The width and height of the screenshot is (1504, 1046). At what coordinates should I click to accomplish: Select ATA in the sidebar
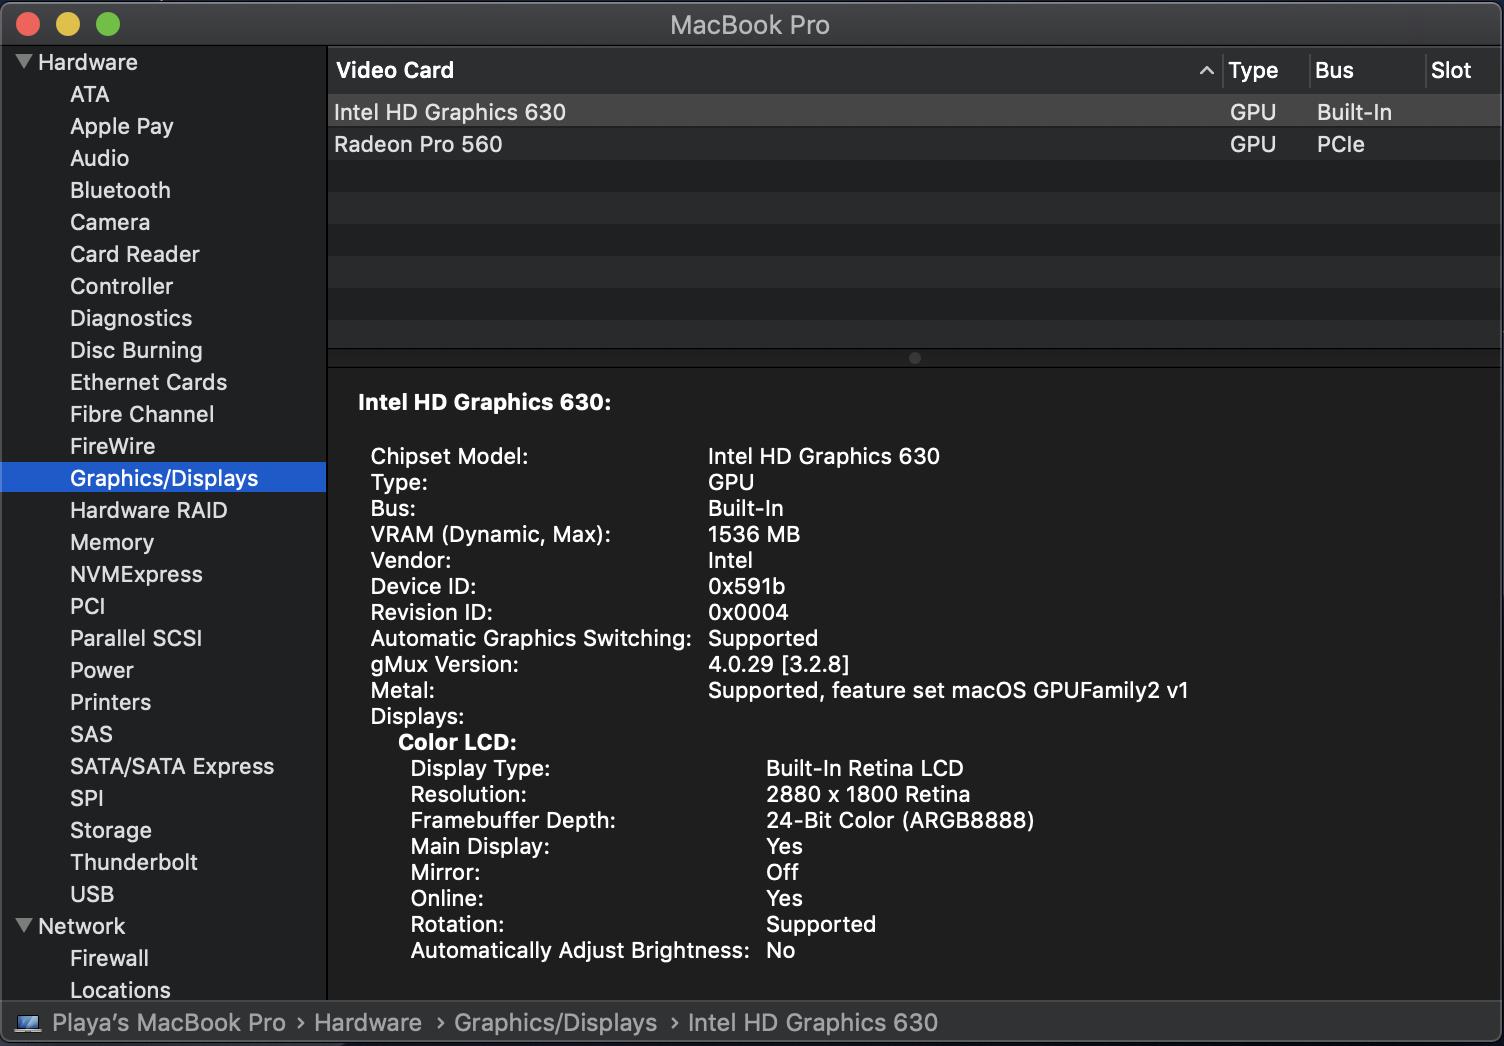(x=90, y=94)
